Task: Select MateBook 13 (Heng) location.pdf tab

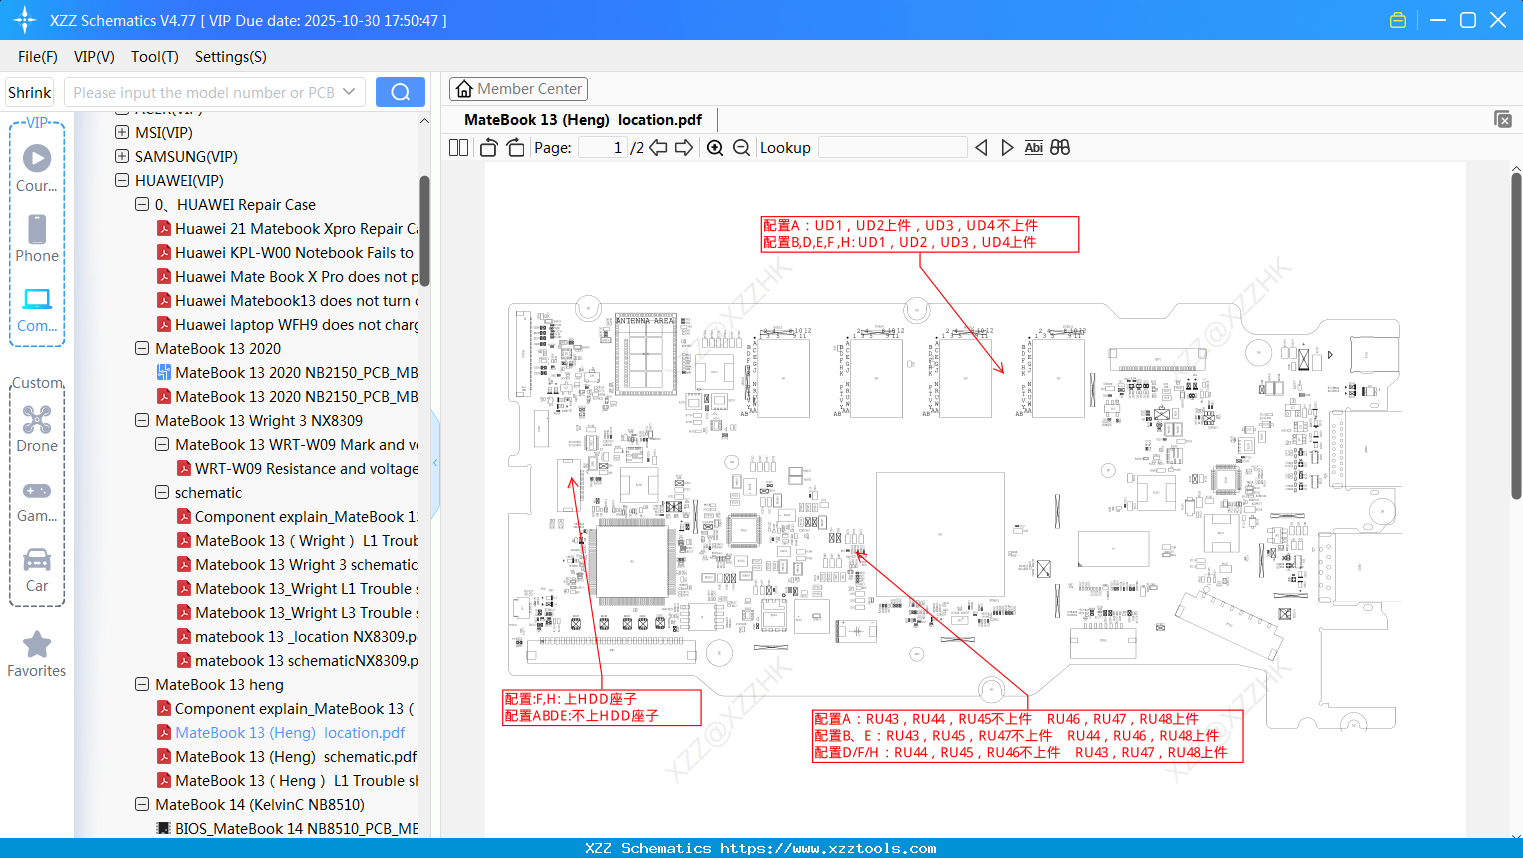Action: [583, 120]
